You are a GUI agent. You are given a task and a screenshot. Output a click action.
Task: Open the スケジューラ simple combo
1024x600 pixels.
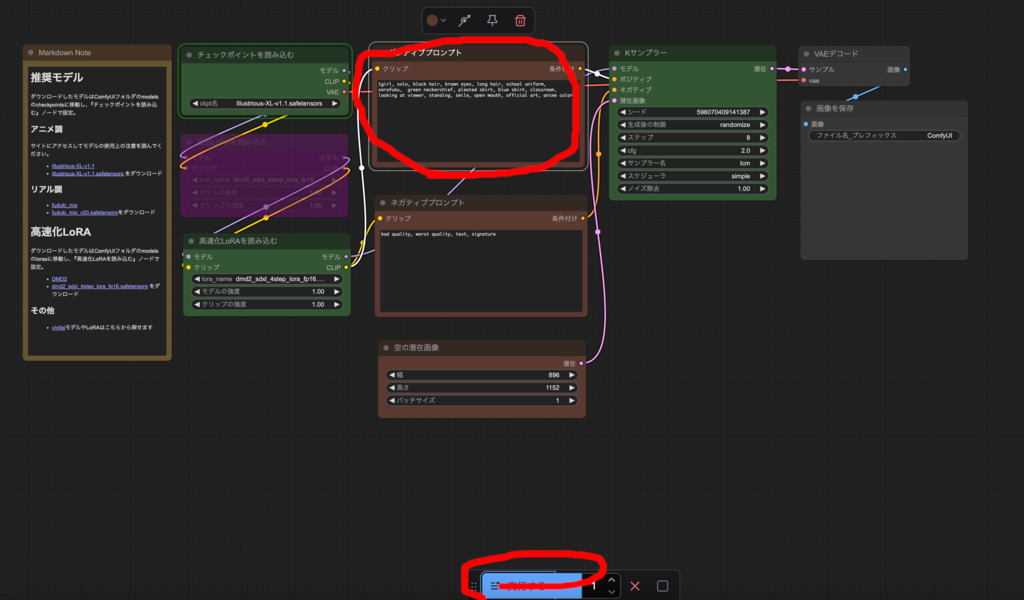click(x=692, y=176)
